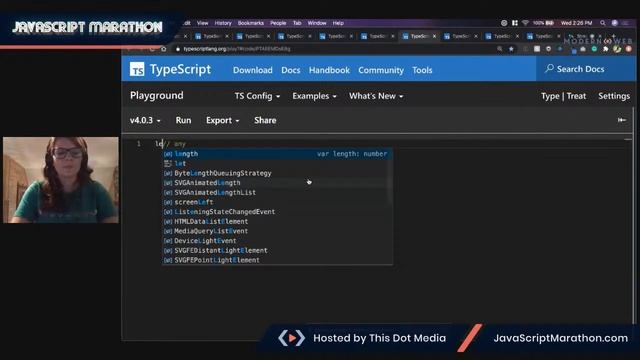Open playground Settings

click(x=614, y=96)
